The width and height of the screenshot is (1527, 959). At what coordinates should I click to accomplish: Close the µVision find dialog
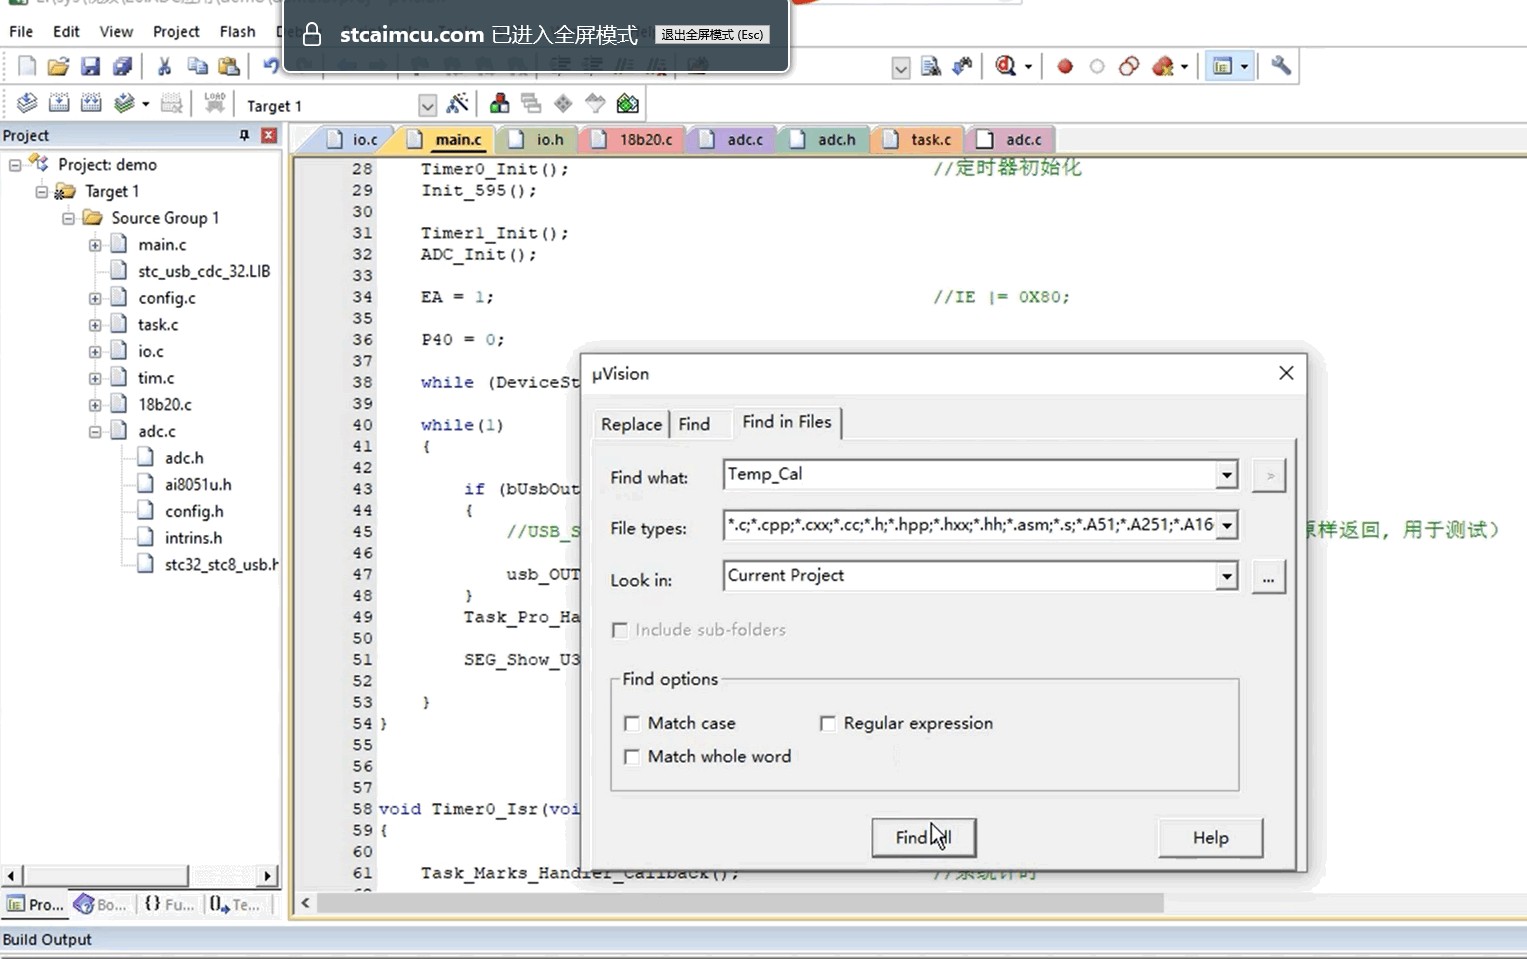pos(1286,373)
